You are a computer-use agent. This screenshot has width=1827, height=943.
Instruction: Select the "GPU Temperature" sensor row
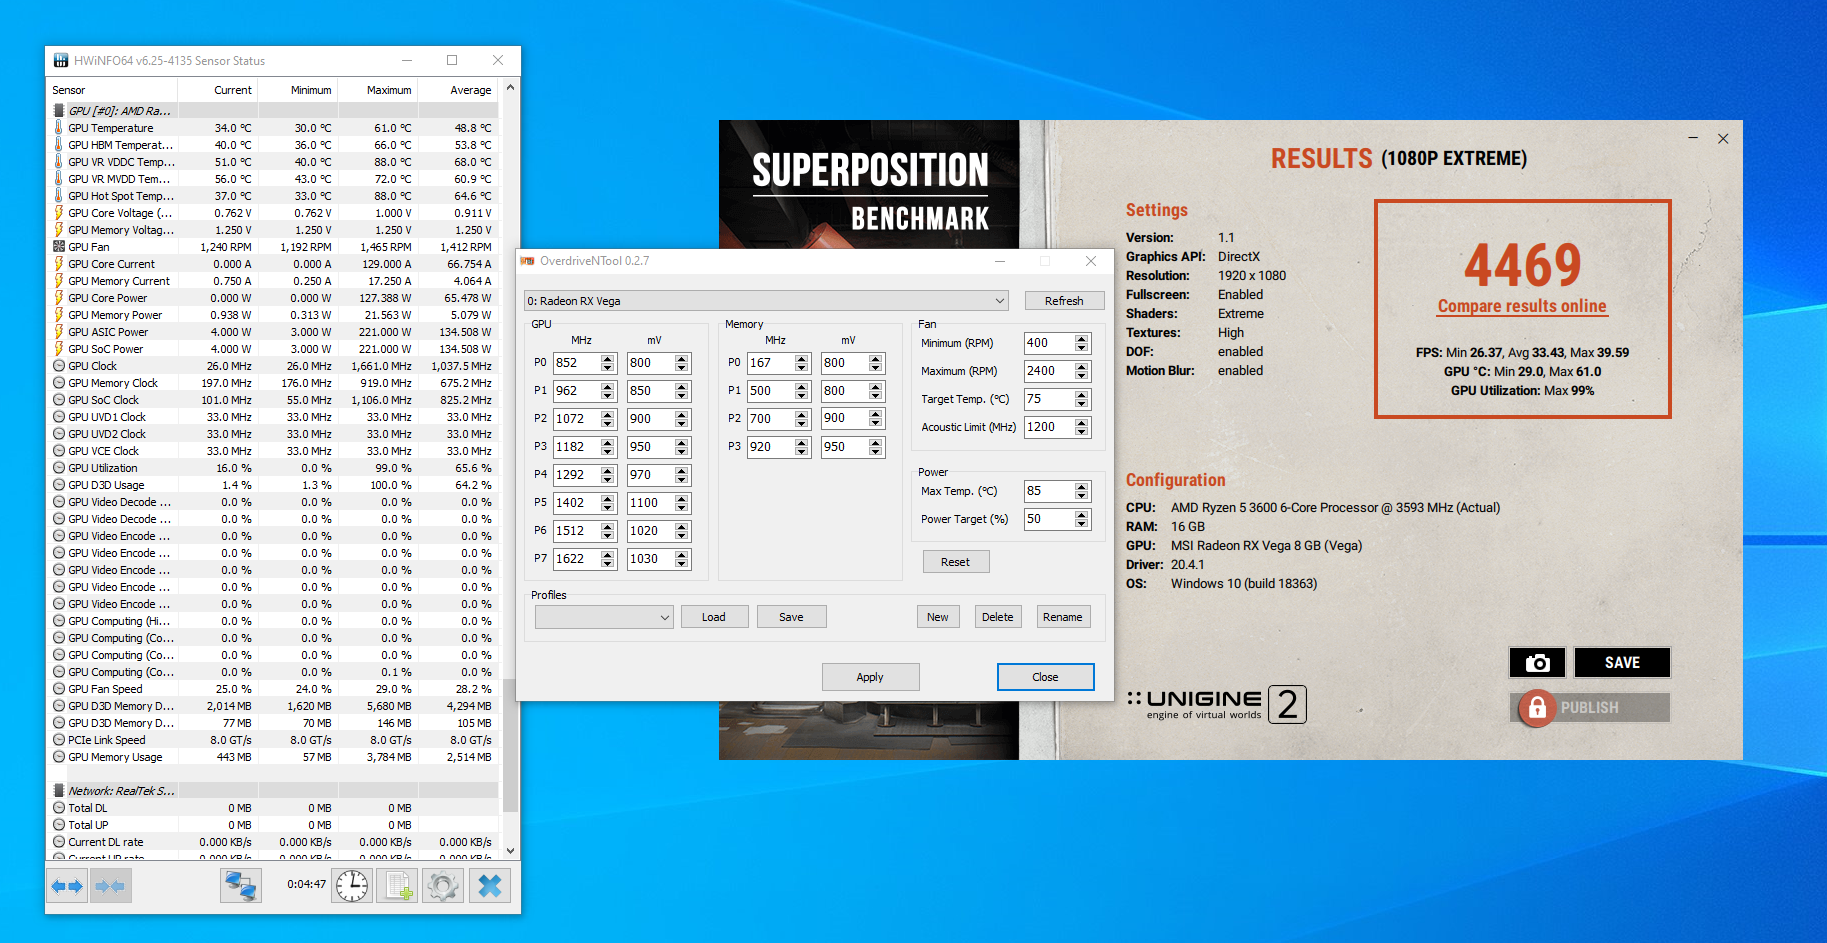pos(274,128)
